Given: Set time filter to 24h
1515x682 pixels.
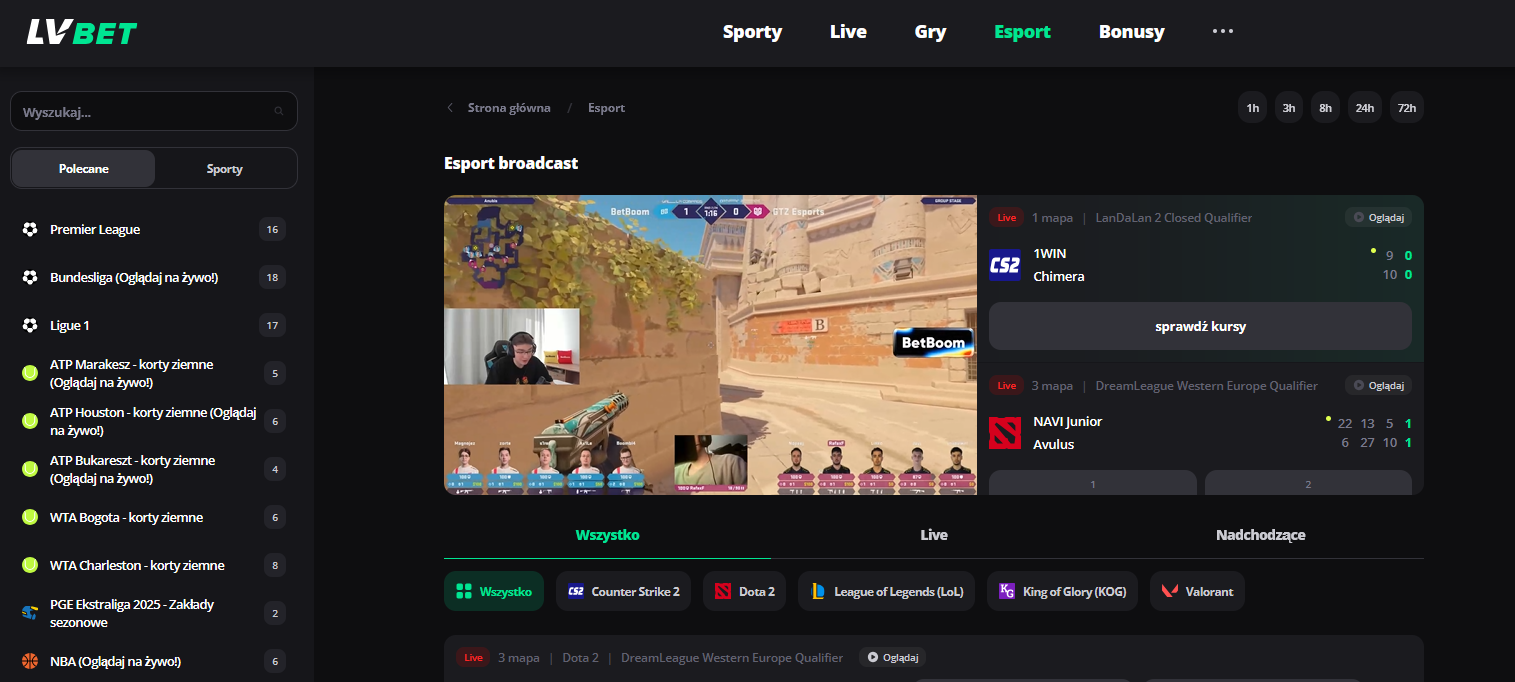Looking at the screenshot, I should tap(1365, 108).
